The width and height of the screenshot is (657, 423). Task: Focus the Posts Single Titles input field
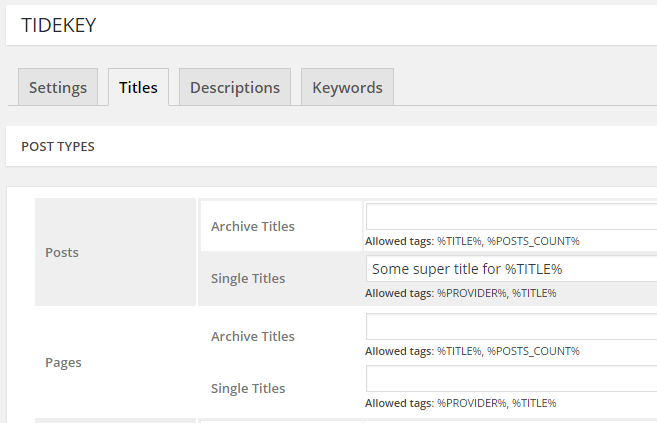pyautogui.click(x=512, y=268)
